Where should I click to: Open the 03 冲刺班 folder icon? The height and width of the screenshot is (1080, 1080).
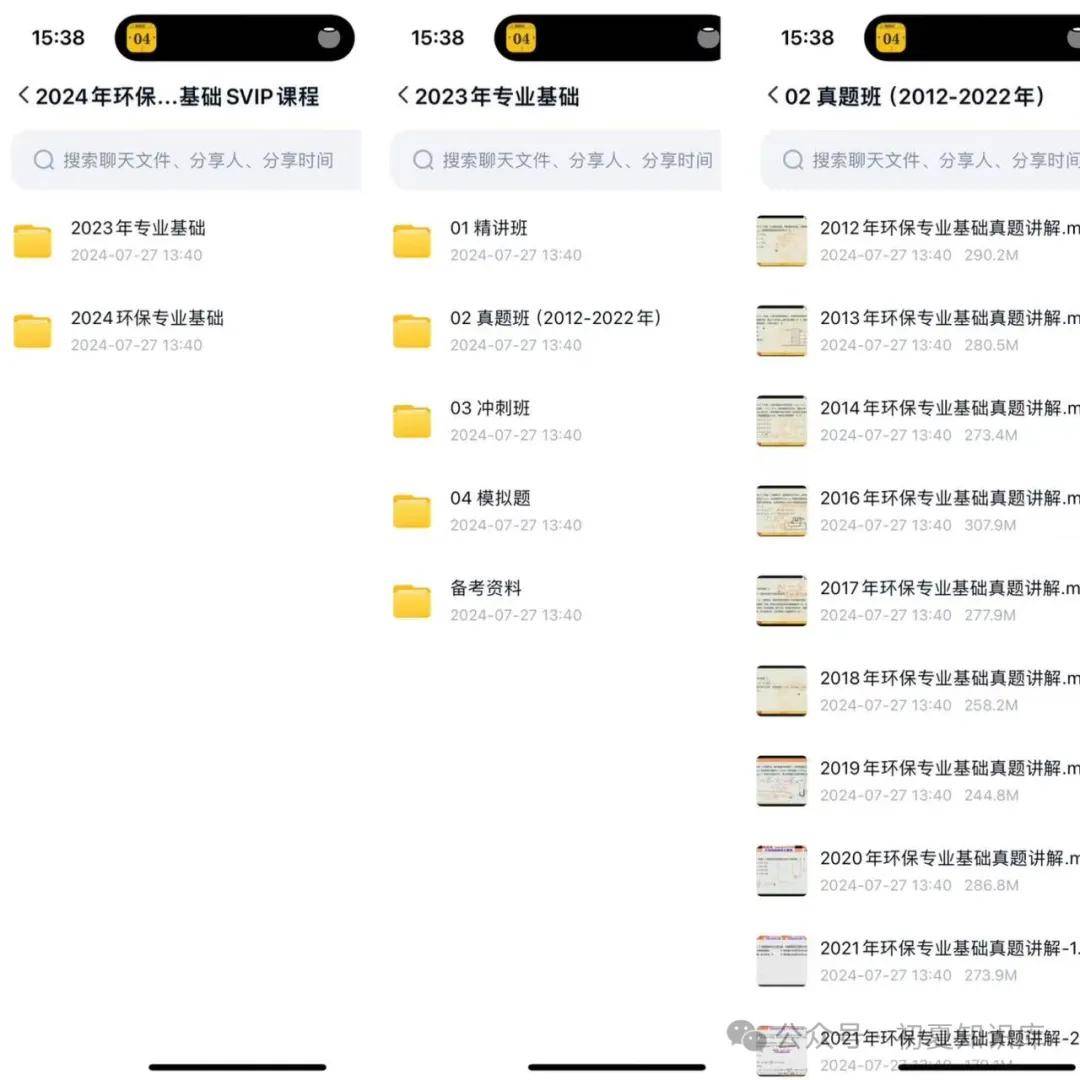click(x=412, y=422)
